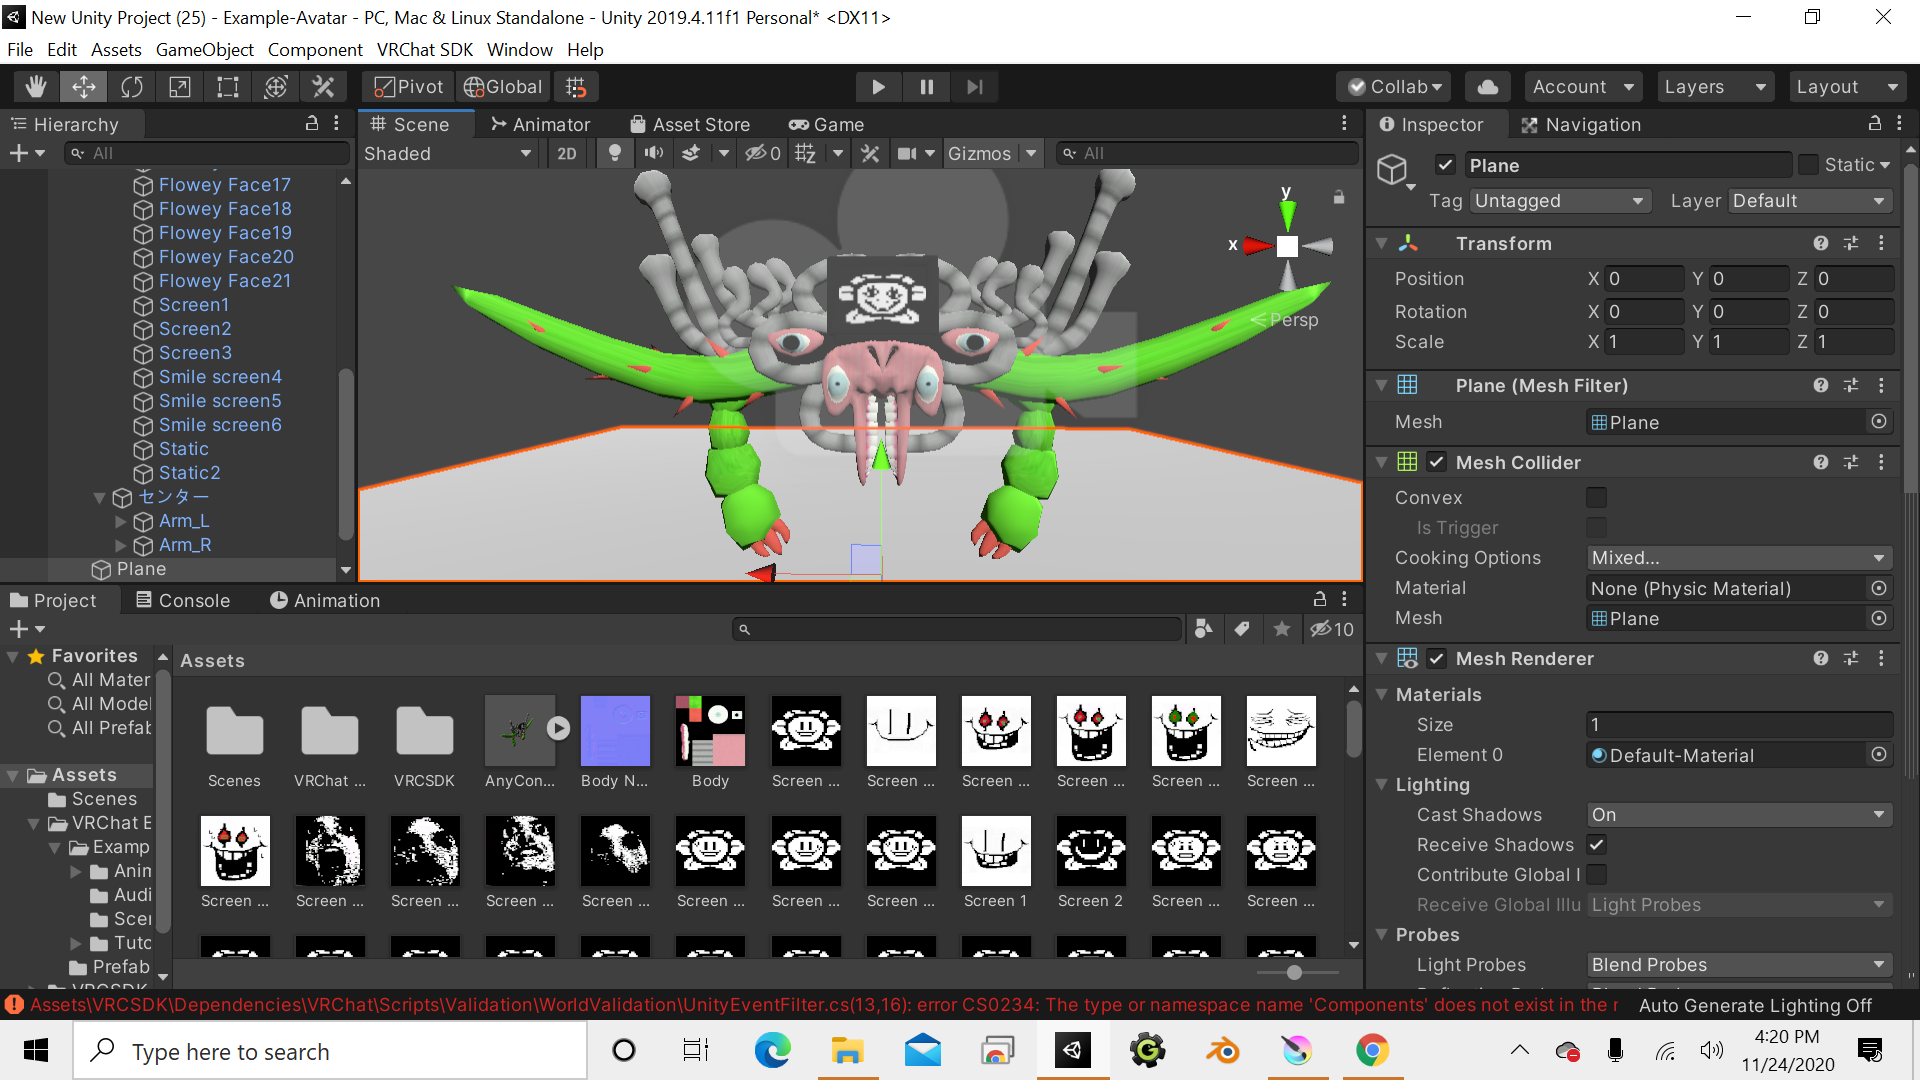
Task: Open the VRChat SDK menu
Action: [425, 49]
